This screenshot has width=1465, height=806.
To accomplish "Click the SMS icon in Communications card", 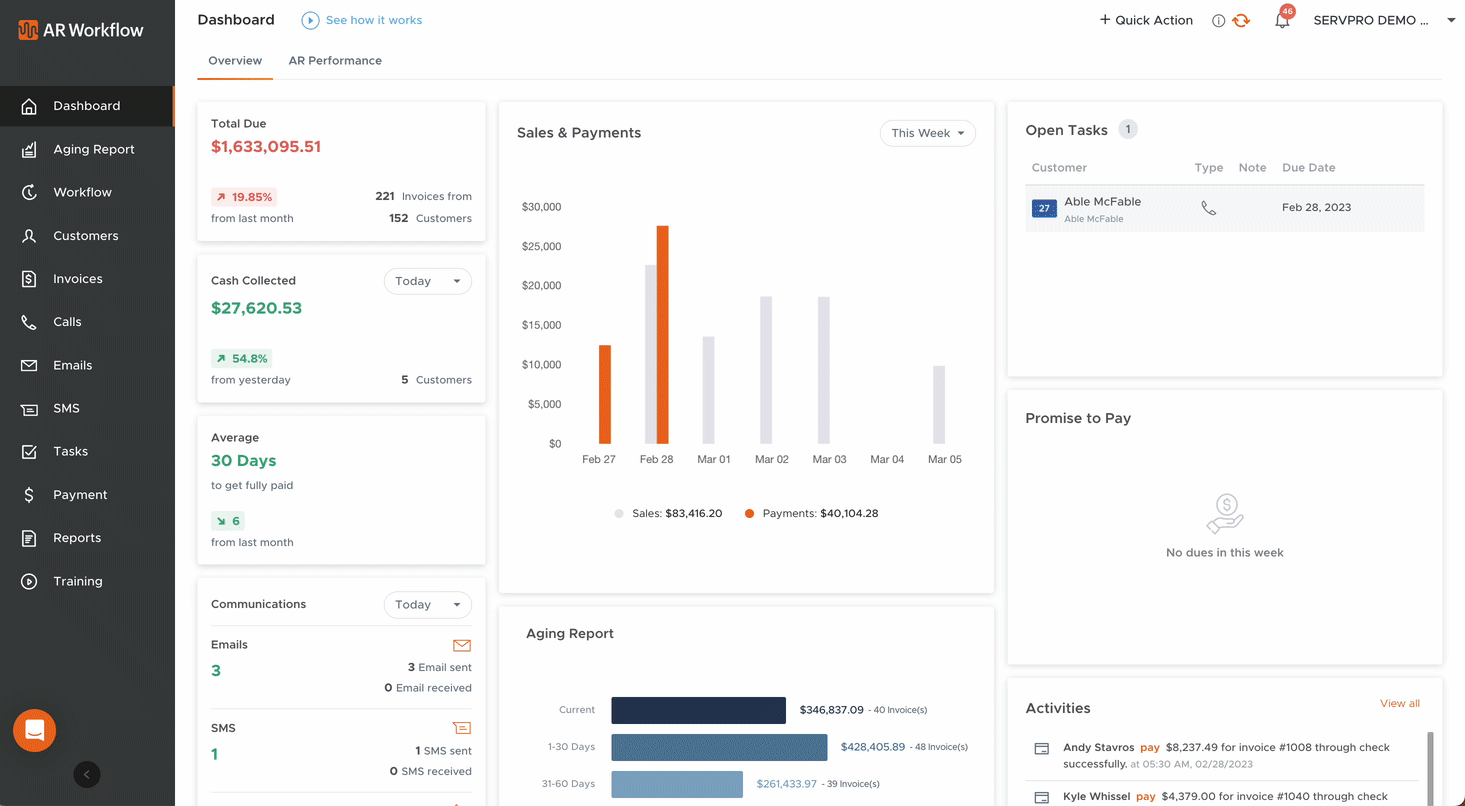I will (x=461, y=728).
